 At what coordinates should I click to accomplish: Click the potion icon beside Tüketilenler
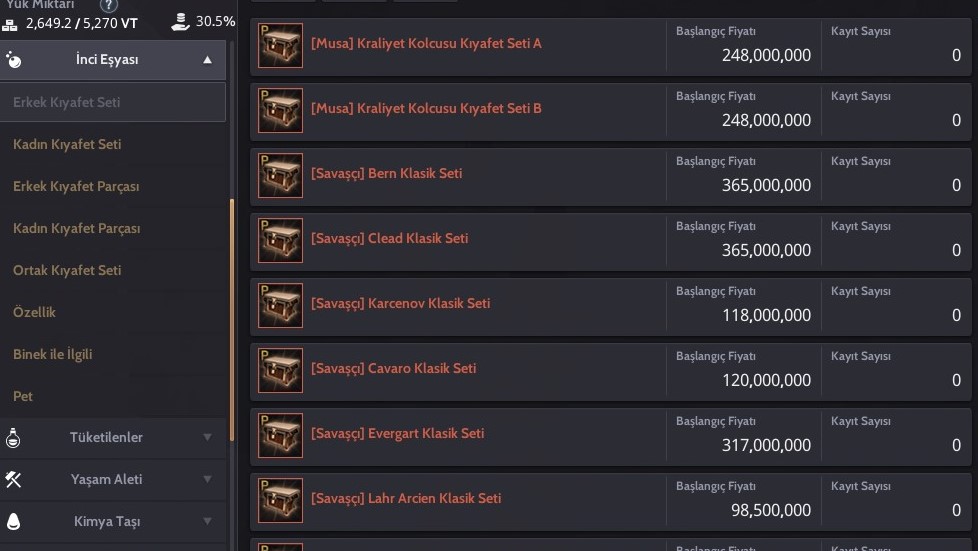coord(13,438)
